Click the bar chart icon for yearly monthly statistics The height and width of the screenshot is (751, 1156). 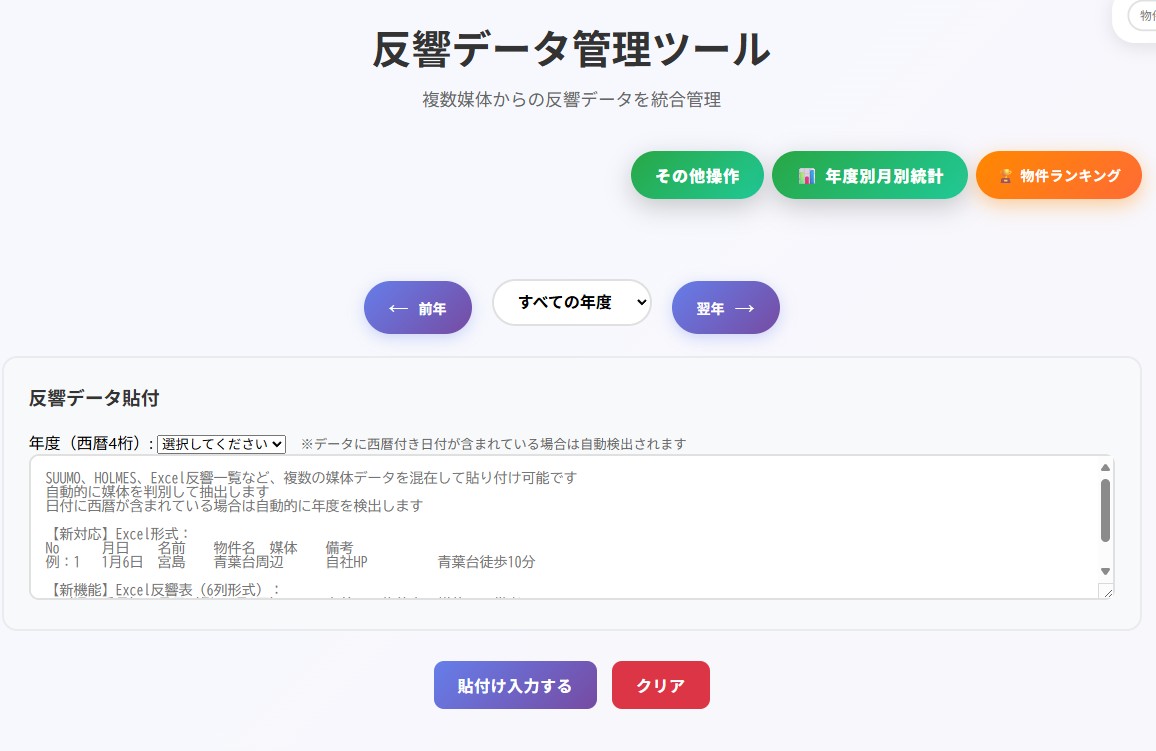(807, 176)
